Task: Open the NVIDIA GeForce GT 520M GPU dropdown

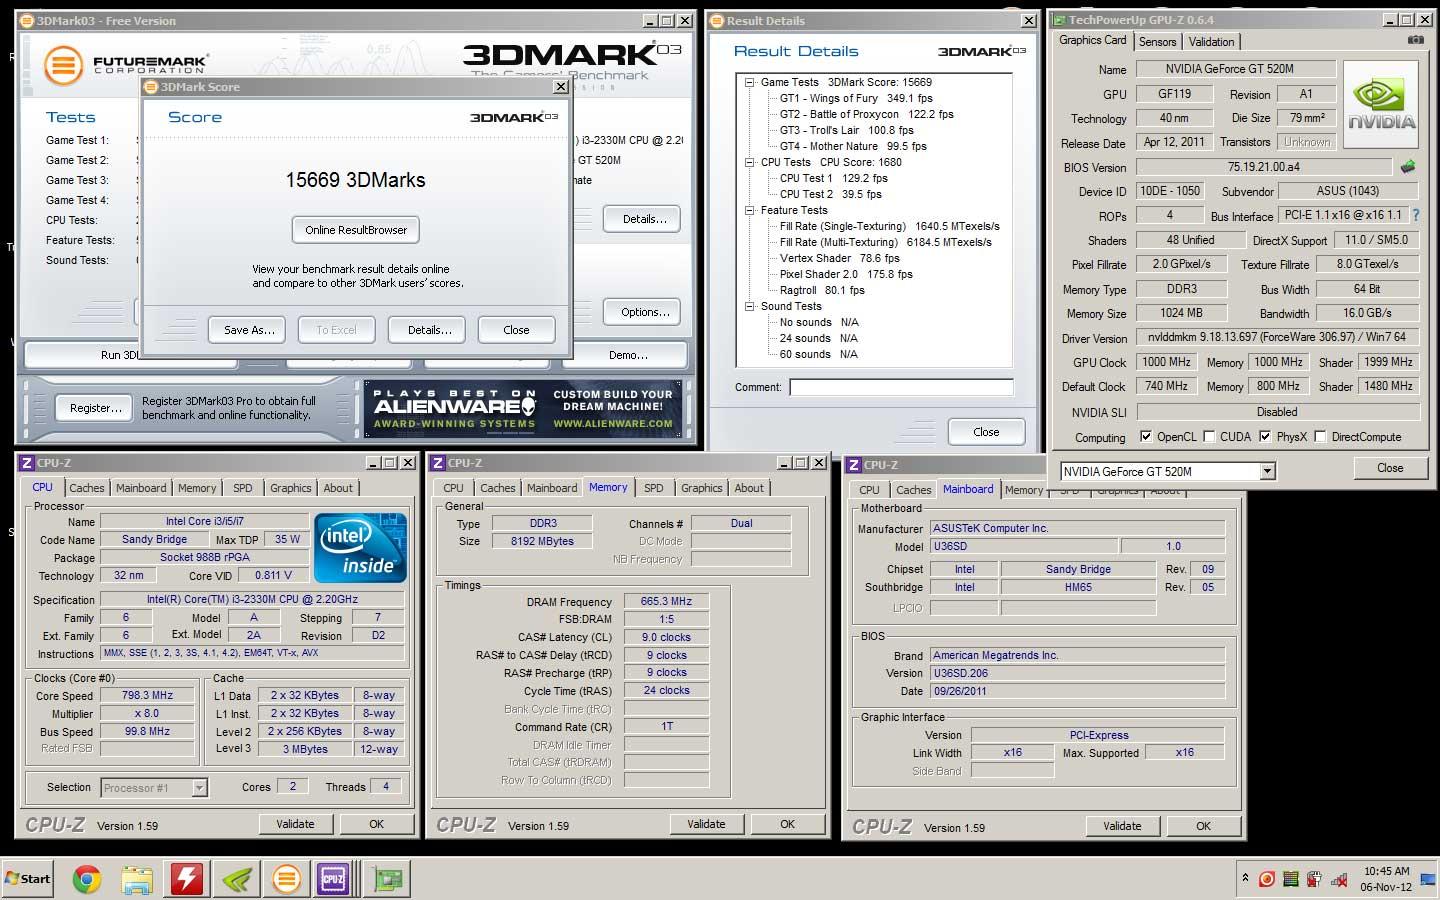Action: pos(1267,471)
